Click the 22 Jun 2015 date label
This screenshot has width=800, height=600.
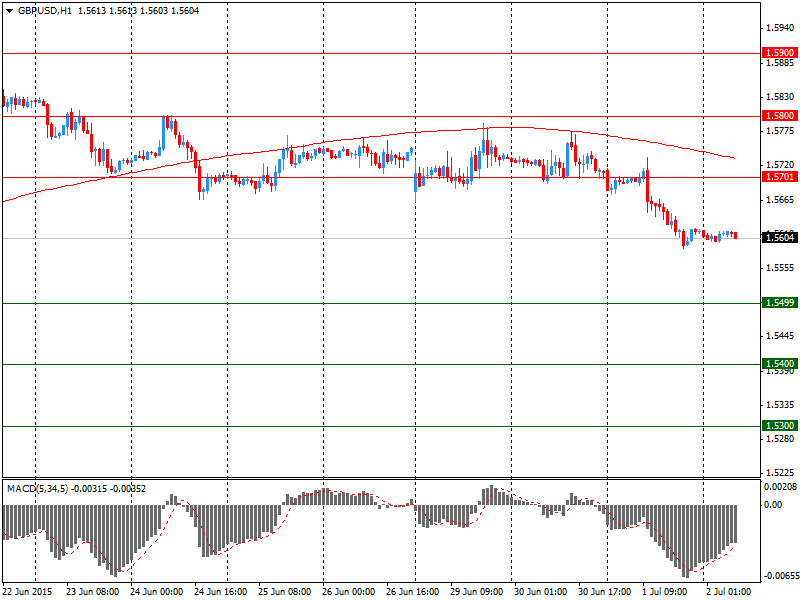28,592
